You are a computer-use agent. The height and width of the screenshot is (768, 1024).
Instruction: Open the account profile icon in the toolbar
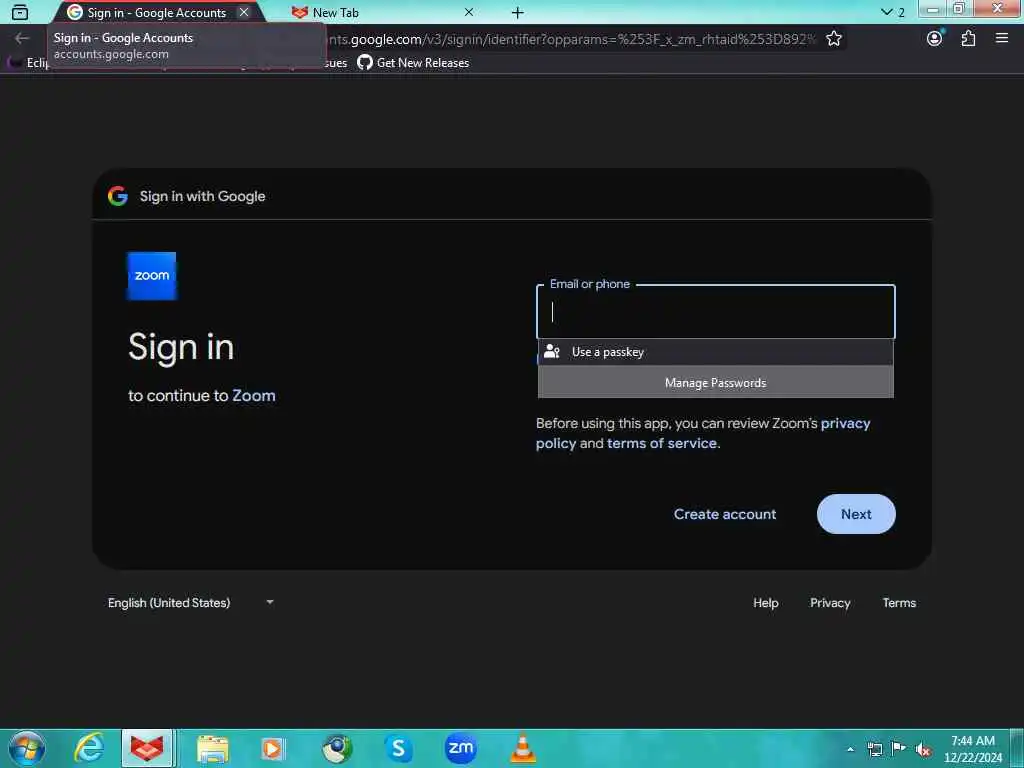[935, 39]
